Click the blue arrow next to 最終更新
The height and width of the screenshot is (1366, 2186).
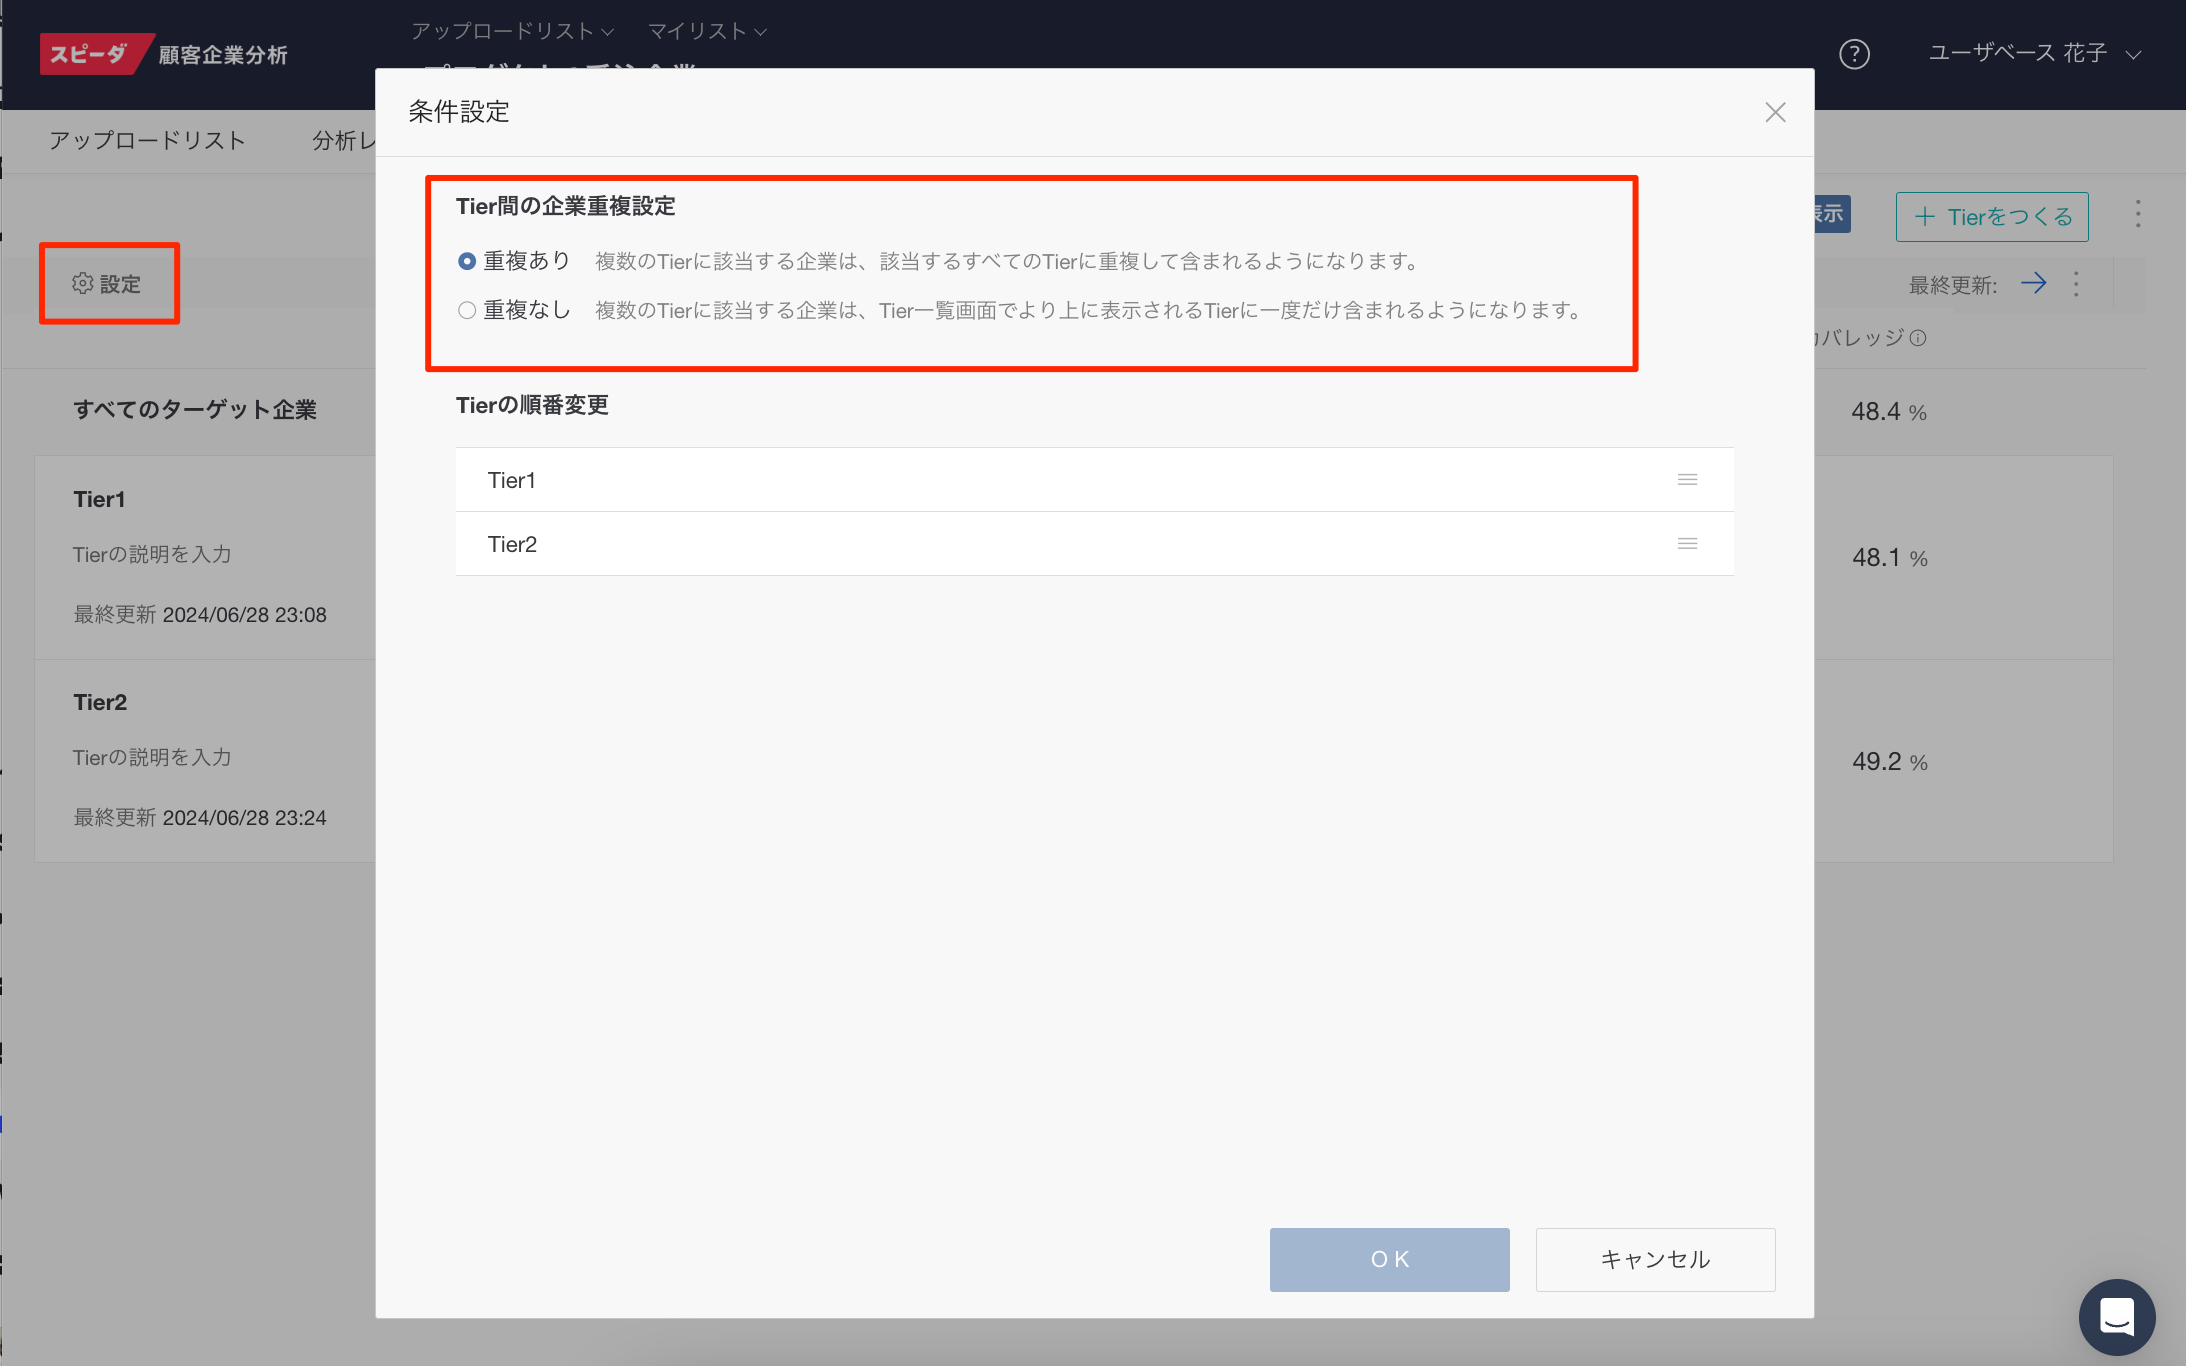pos(2033,284)
